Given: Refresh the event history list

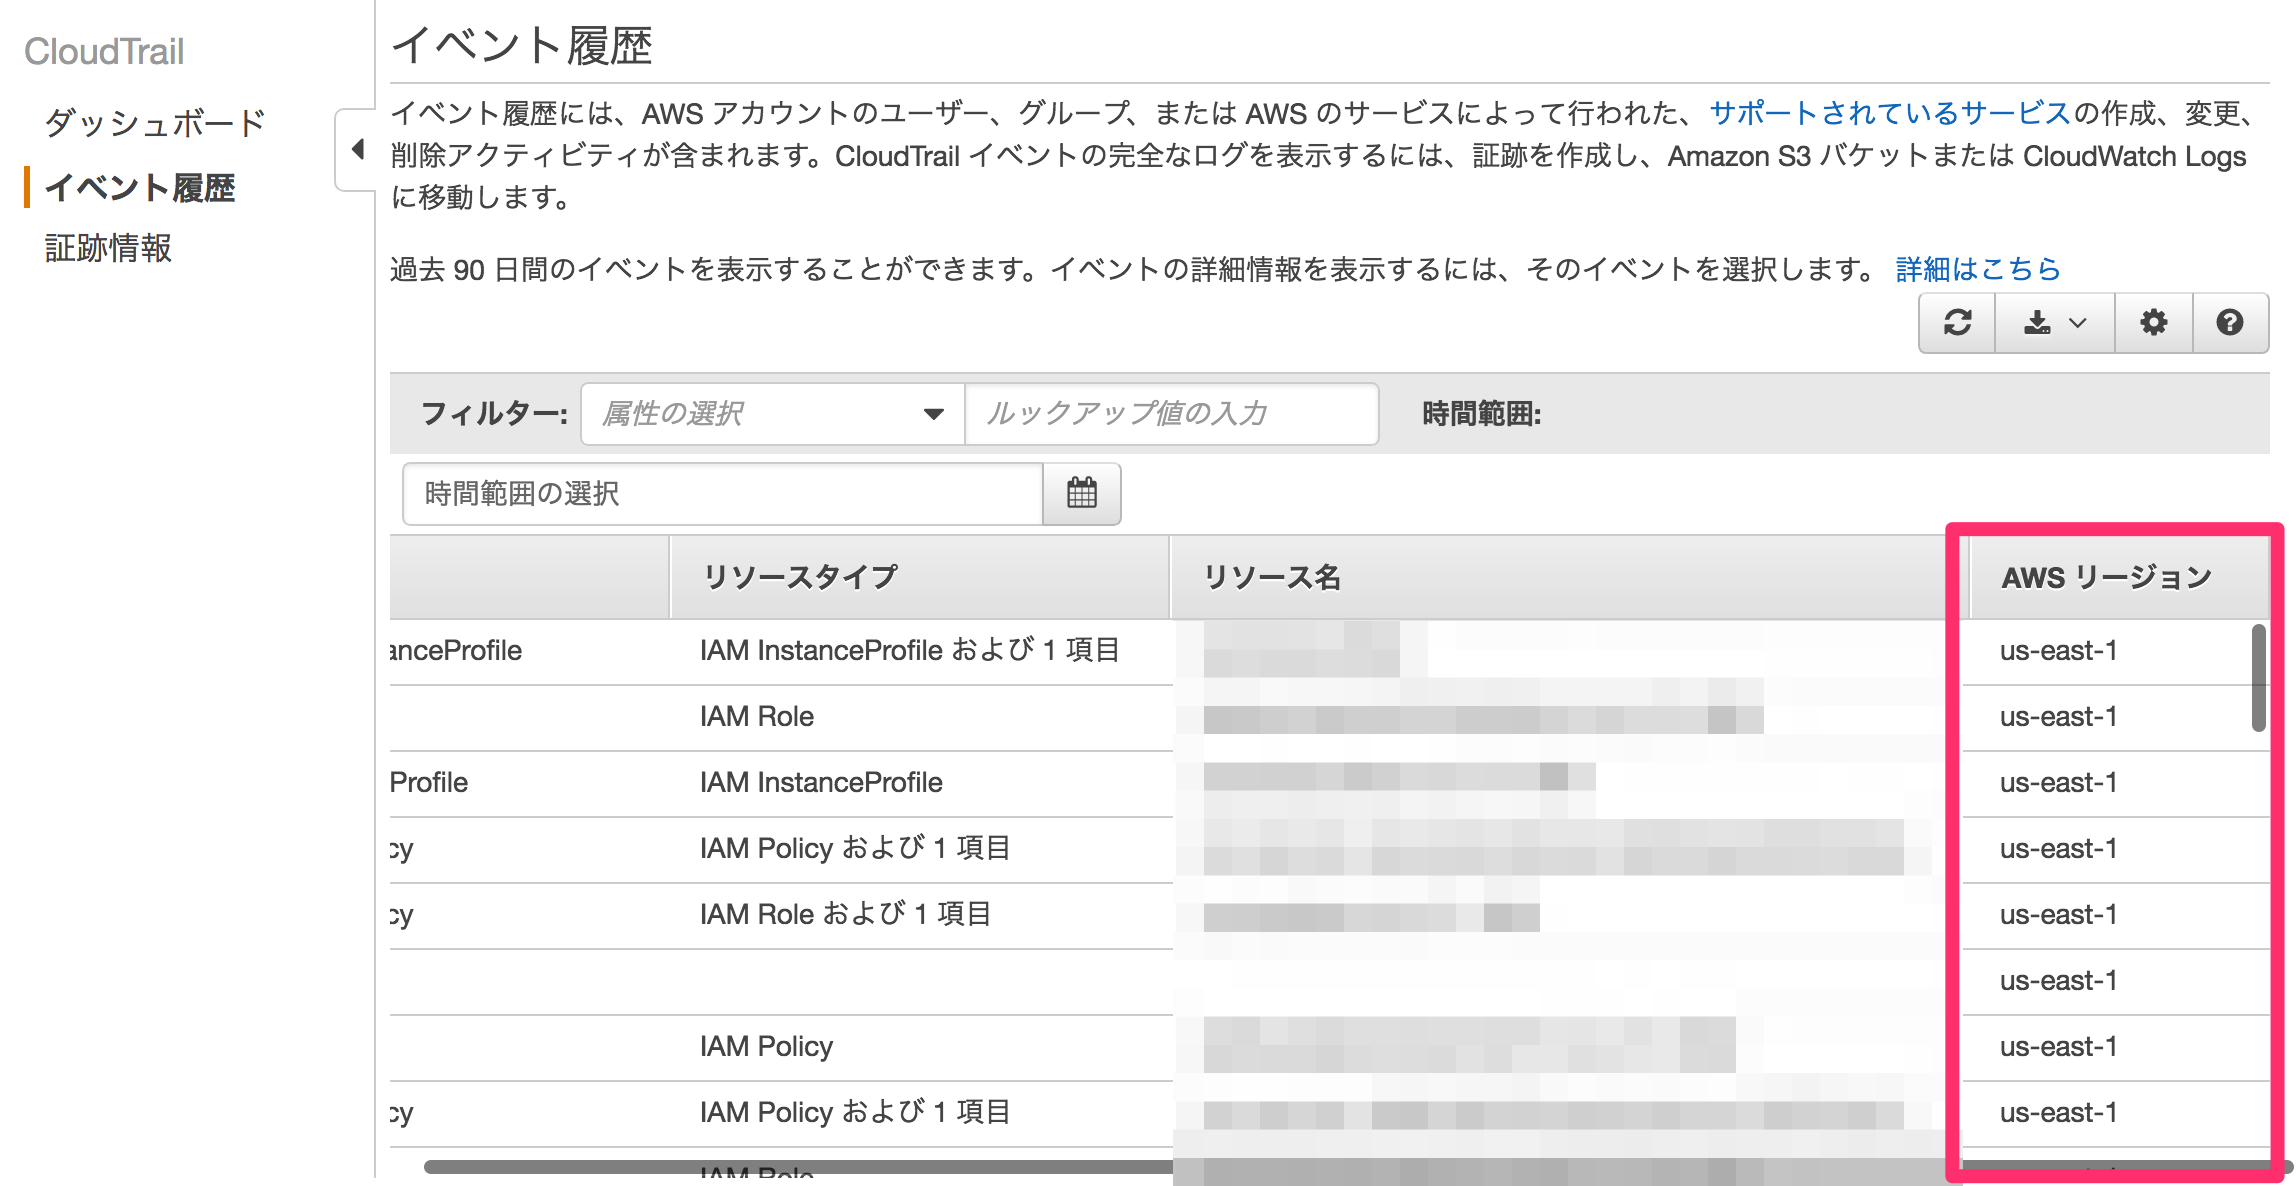Looking at the screenshot, I should pos(1957,323).
